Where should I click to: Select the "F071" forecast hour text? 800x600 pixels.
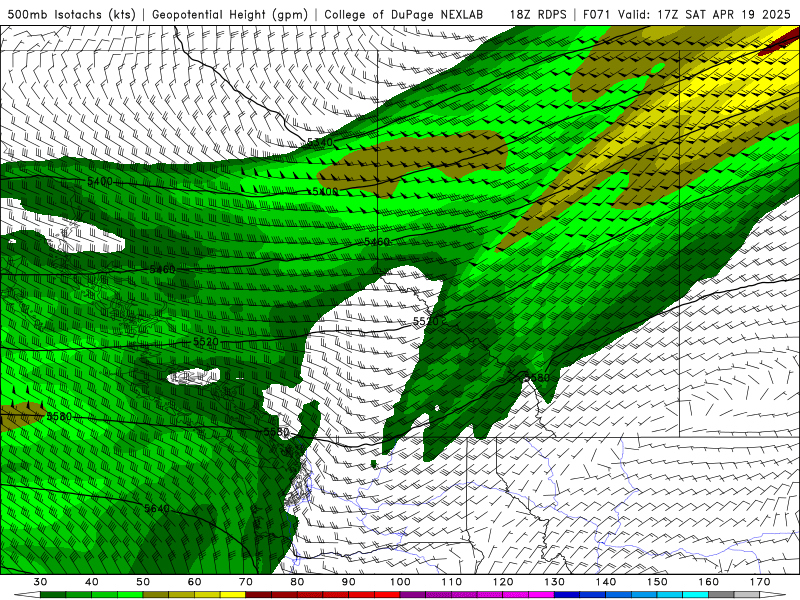click(x=596, y=14)
